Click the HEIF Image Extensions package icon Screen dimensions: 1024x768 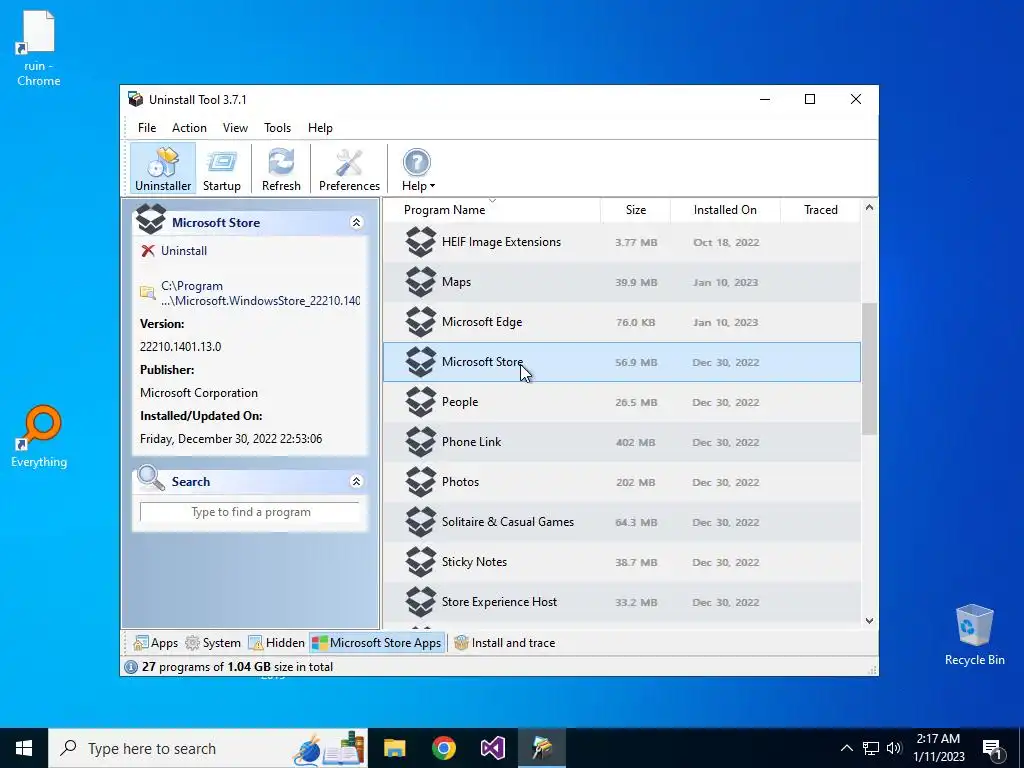coord(421,242)
